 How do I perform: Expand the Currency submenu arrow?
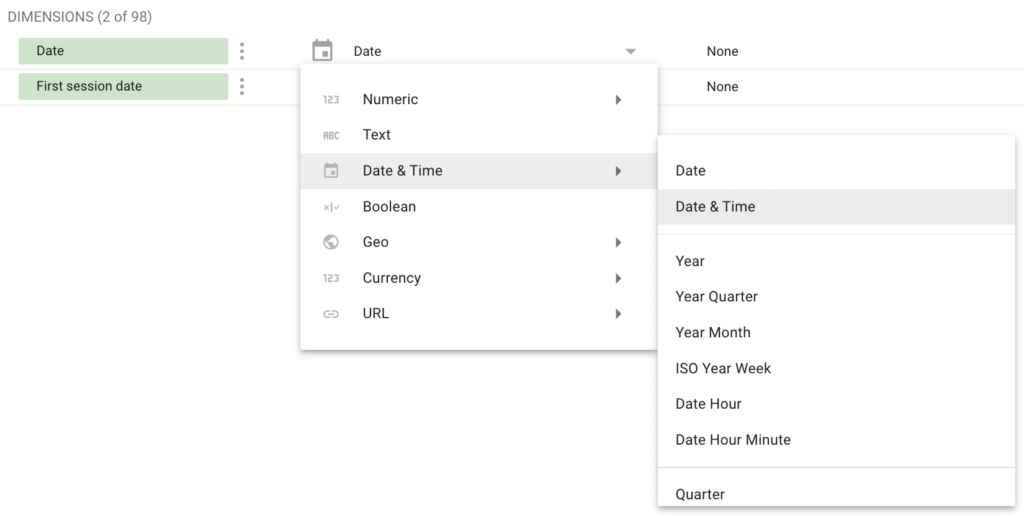pos(618,278)
